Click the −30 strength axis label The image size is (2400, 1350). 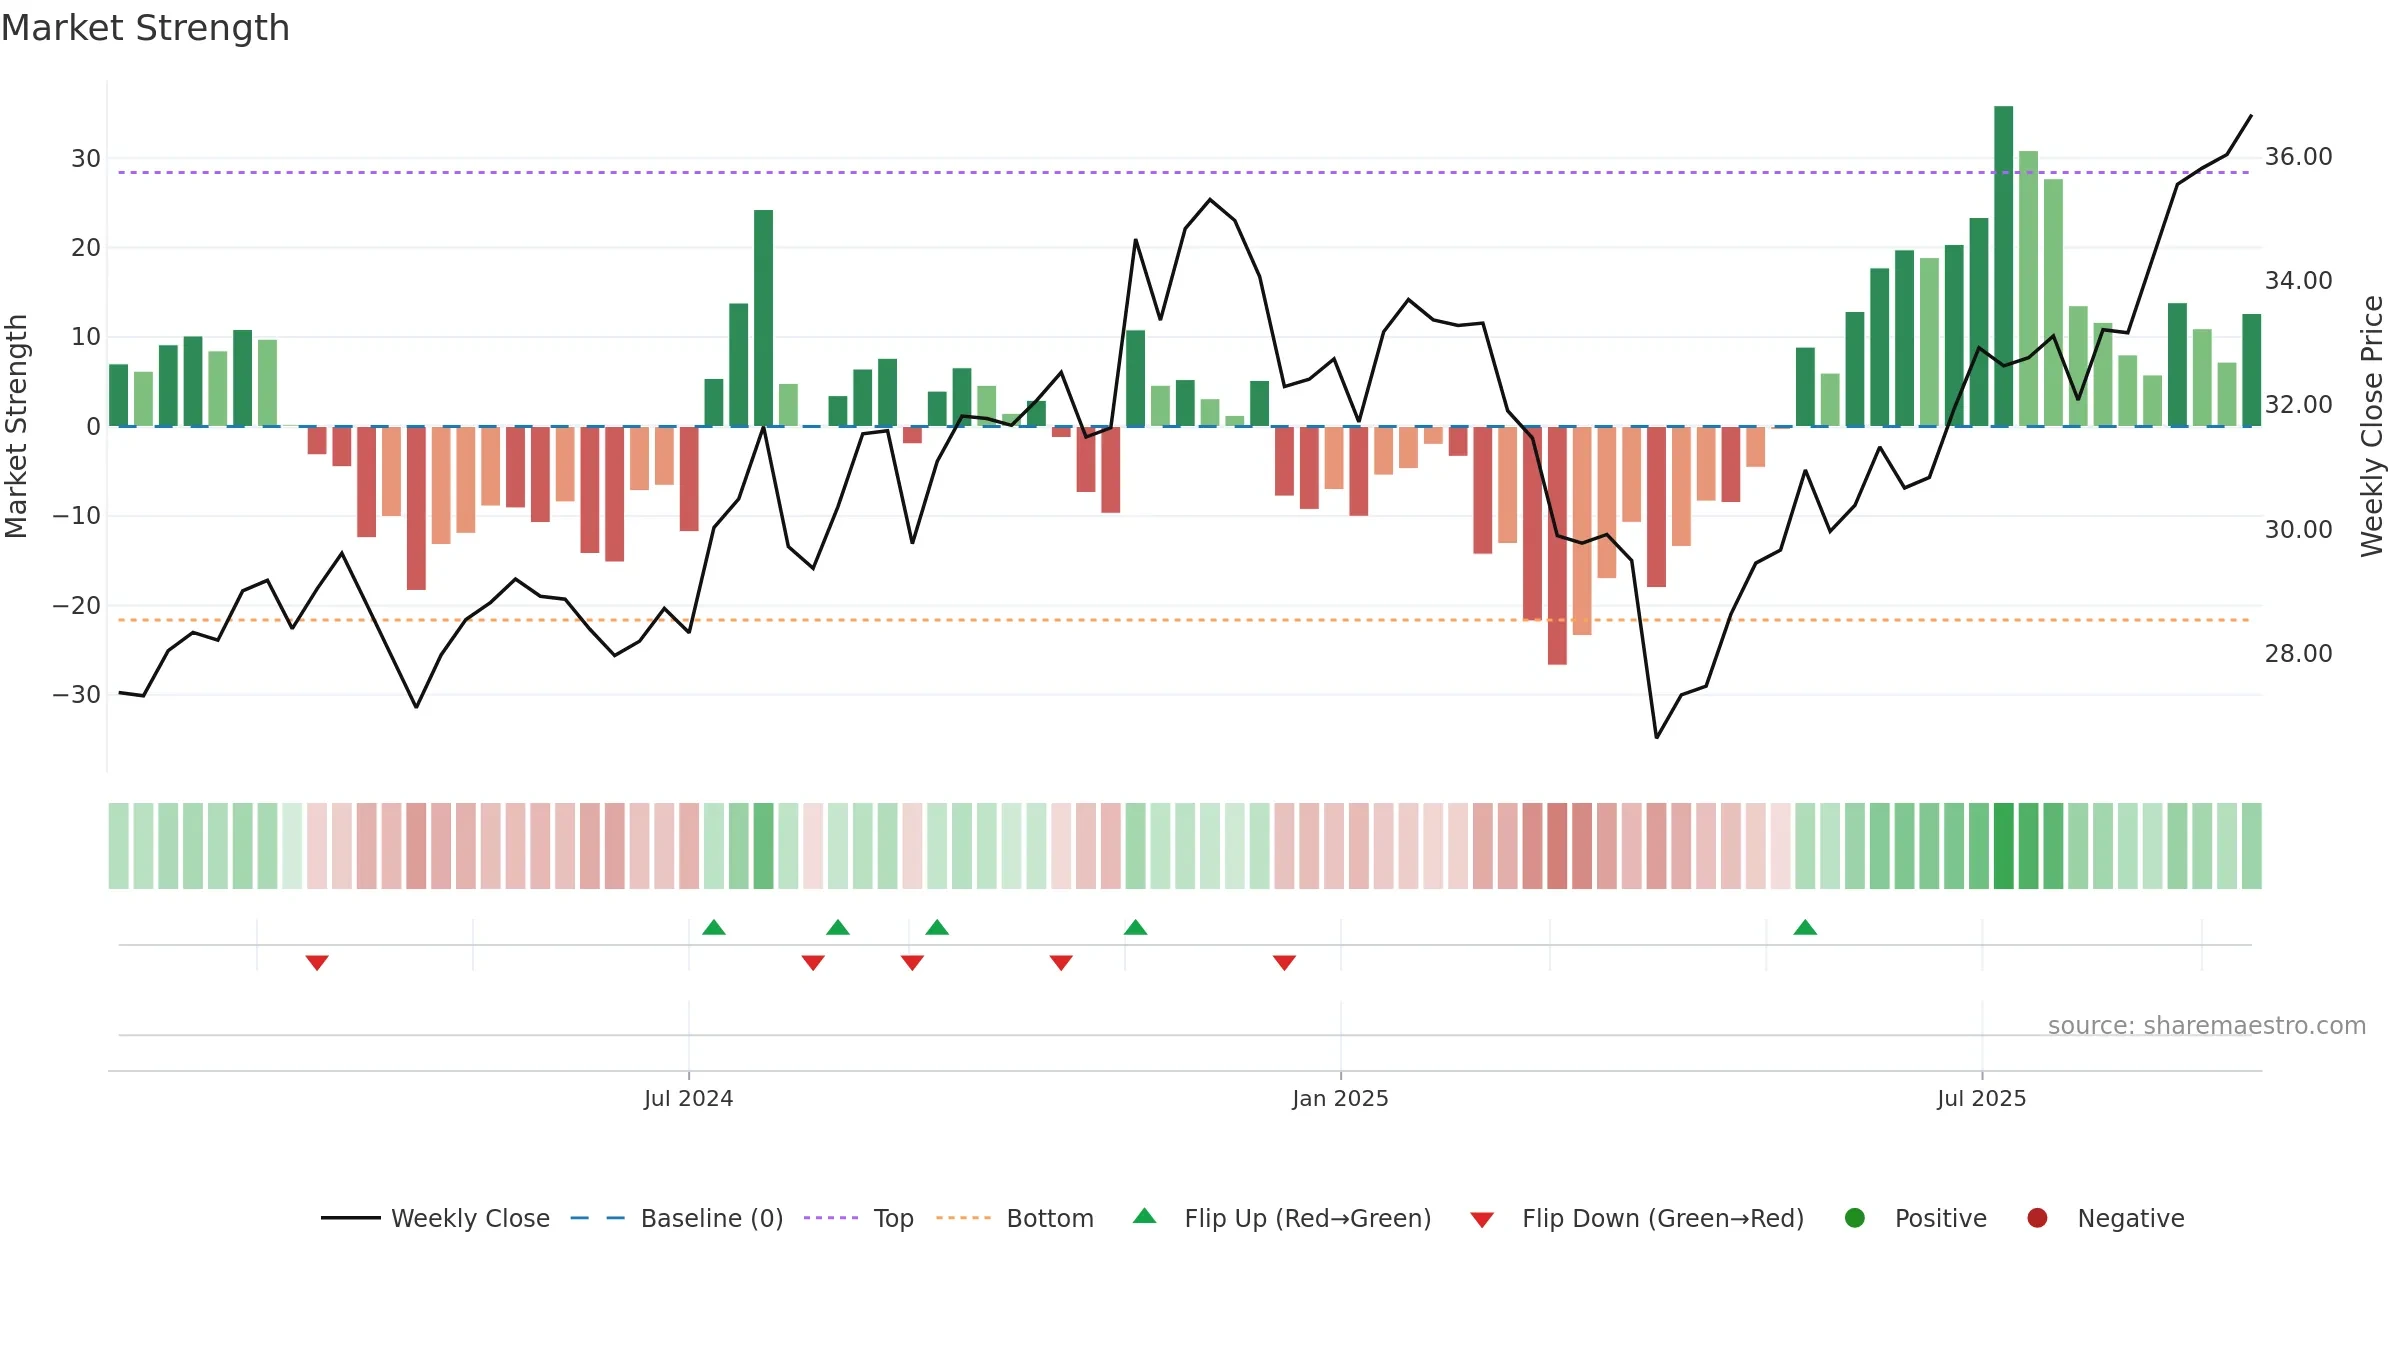[77, 695]
